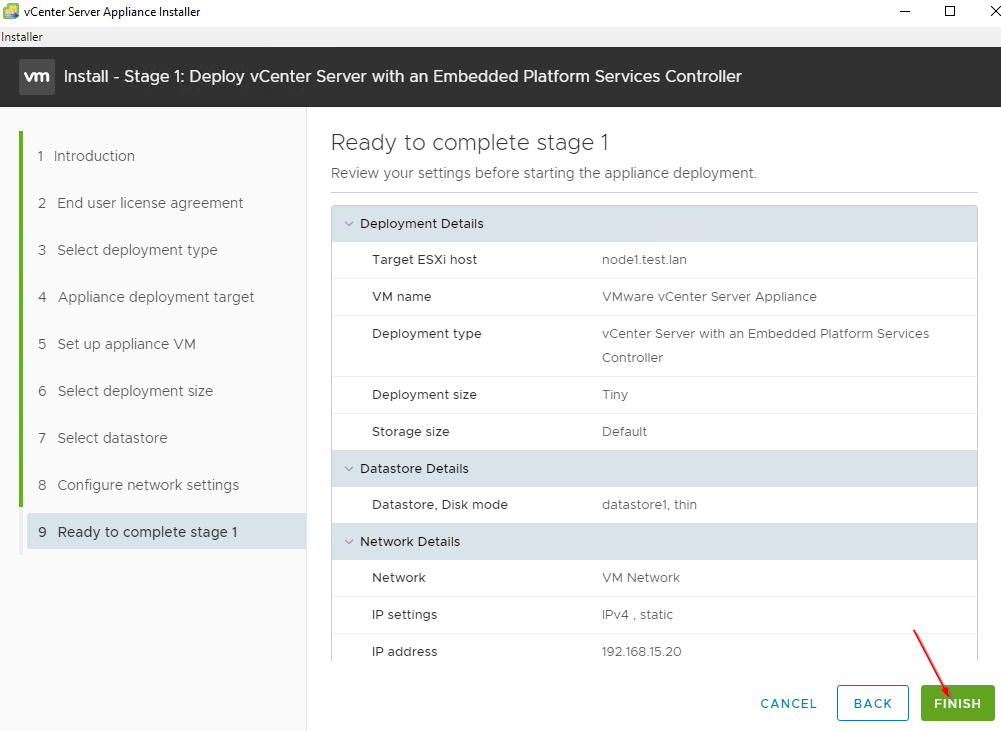The image size is (1001, 731).
Task: Close the installer window
Action: coord(994,11)
